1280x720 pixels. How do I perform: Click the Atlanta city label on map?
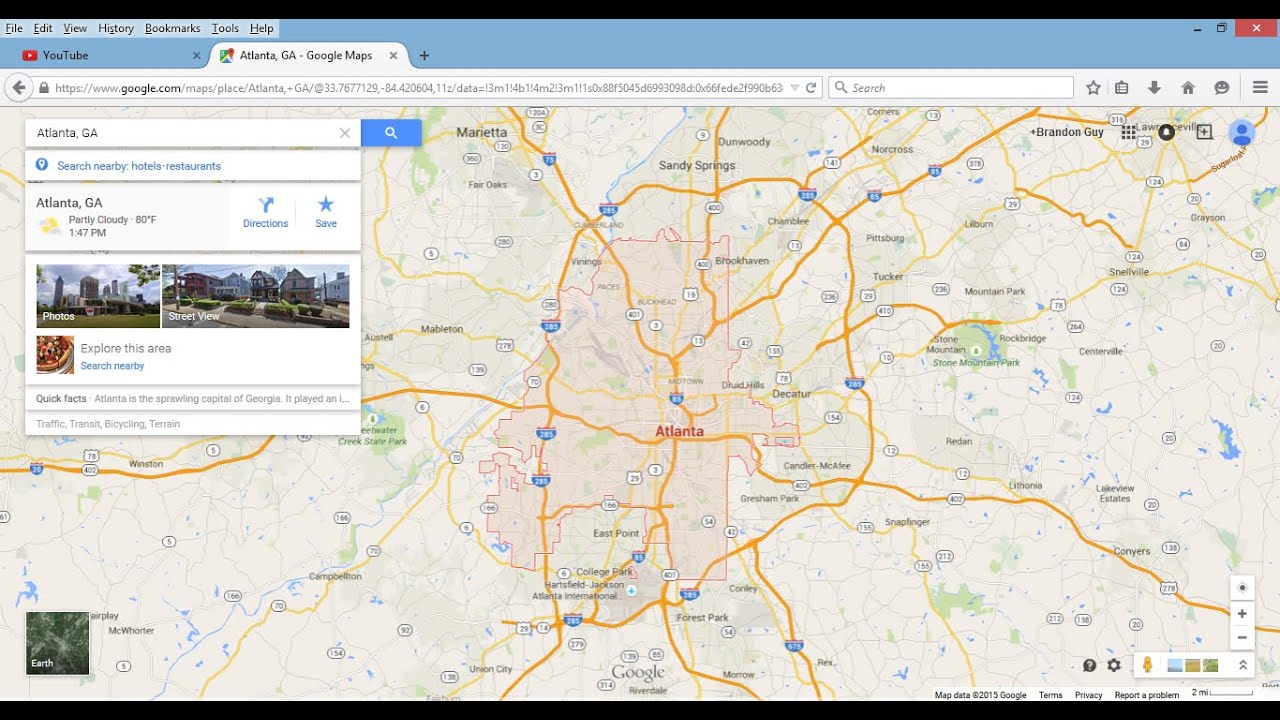(680, 432)
